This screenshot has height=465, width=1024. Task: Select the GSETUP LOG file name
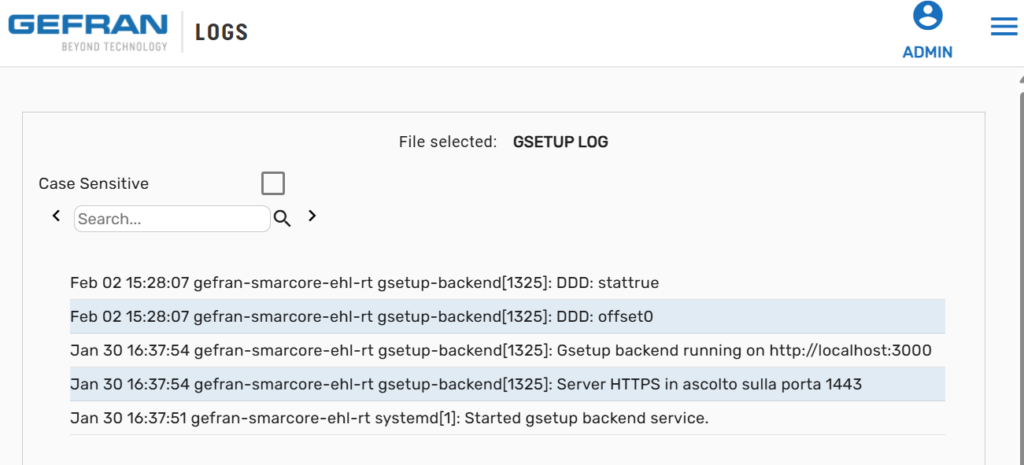[560, 142]
